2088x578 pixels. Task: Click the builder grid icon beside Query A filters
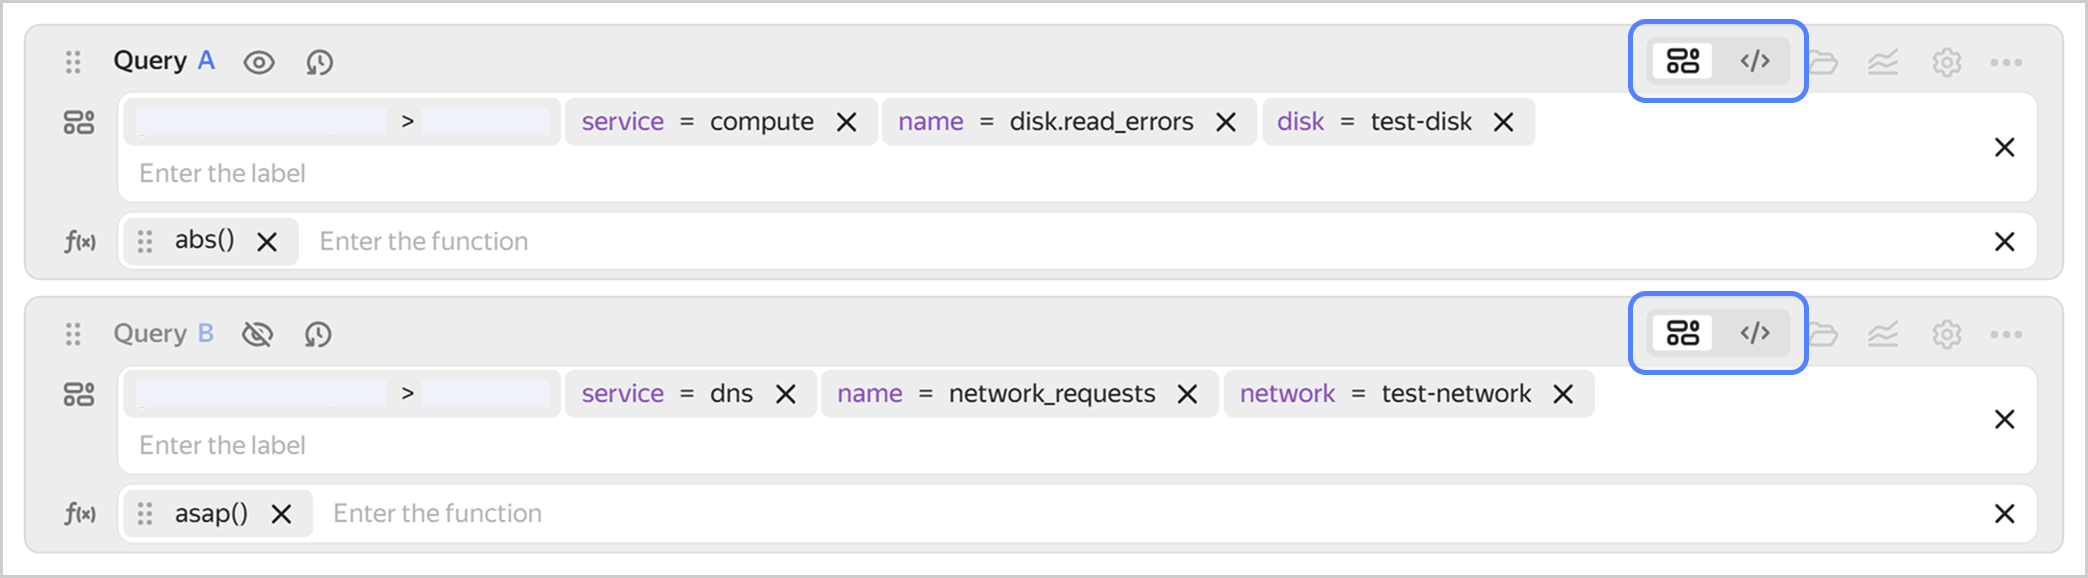tap(79, 121)
